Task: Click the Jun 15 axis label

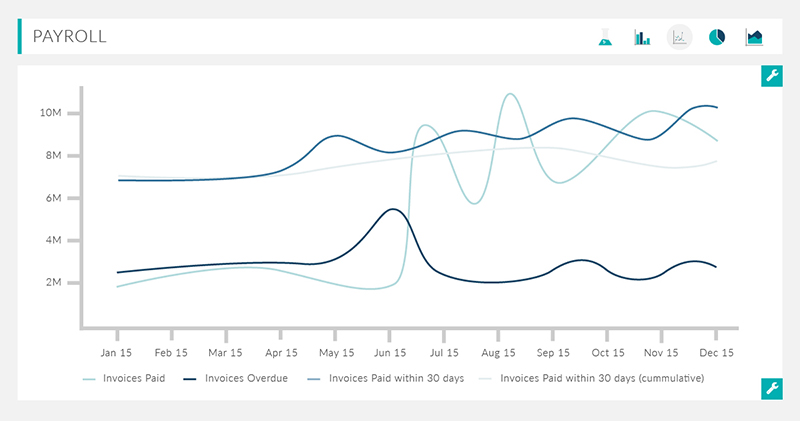Action: click(x=390, y=353)
